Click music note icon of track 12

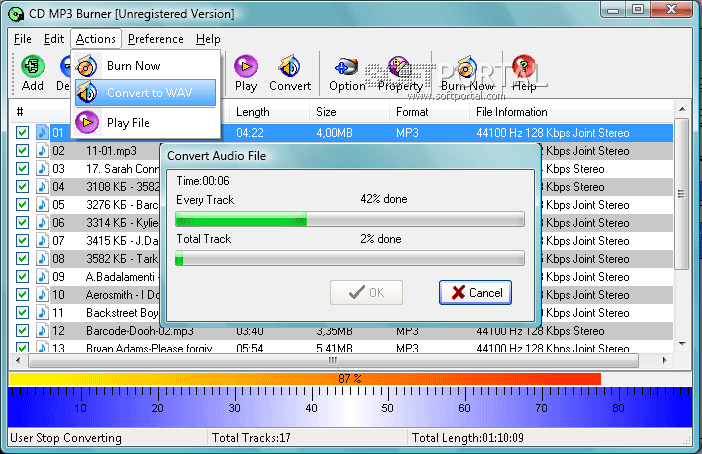[42, 330]
